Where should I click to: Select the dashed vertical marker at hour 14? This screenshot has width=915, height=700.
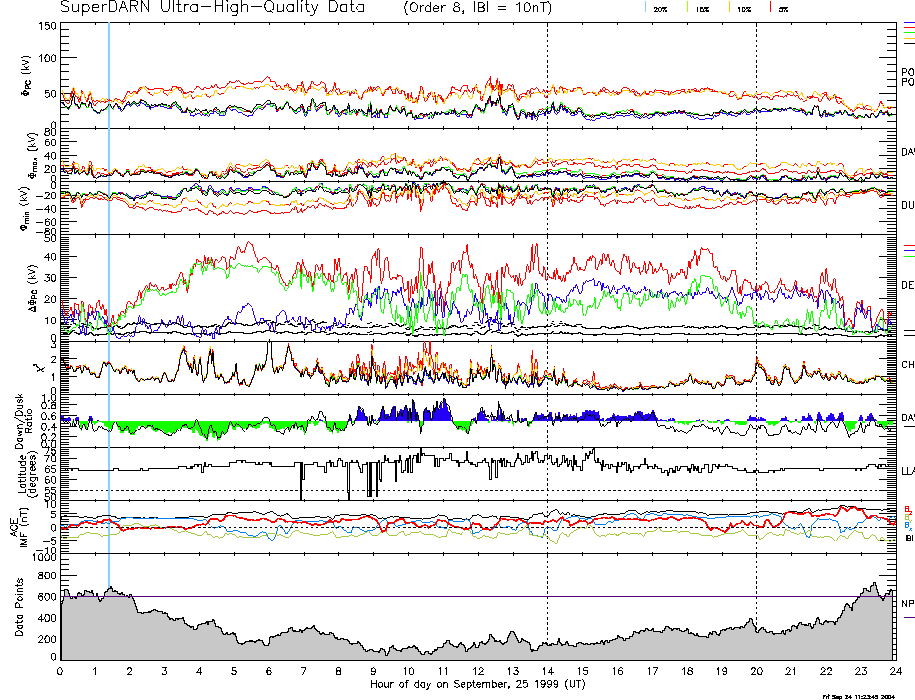[548, 300]
